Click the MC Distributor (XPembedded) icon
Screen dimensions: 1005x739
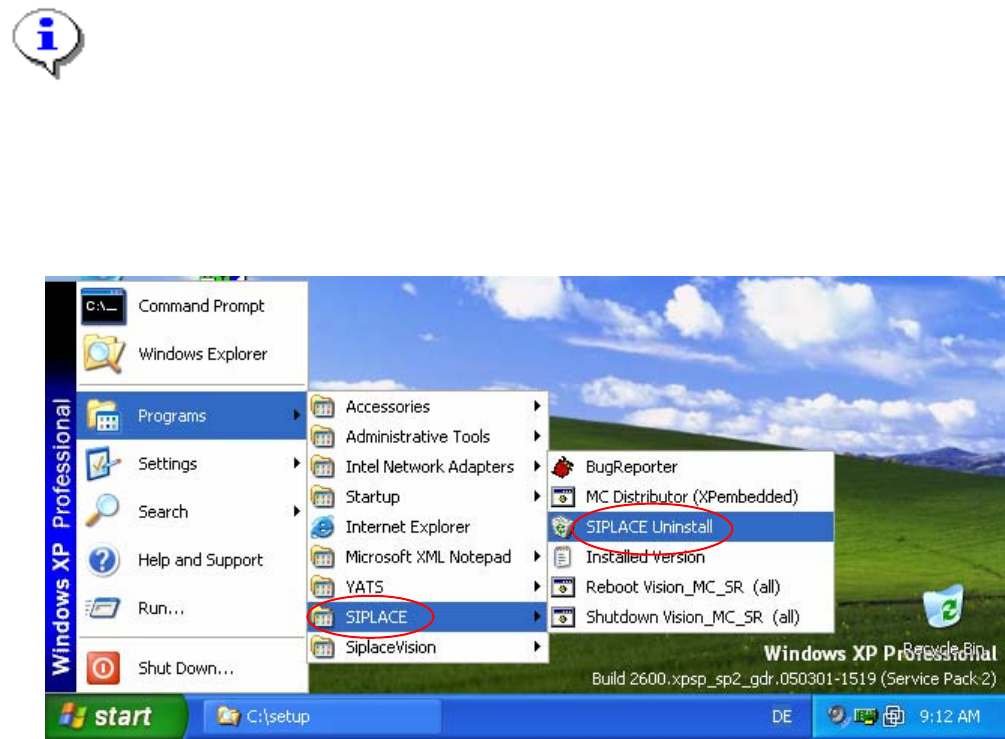click(563, 497)
